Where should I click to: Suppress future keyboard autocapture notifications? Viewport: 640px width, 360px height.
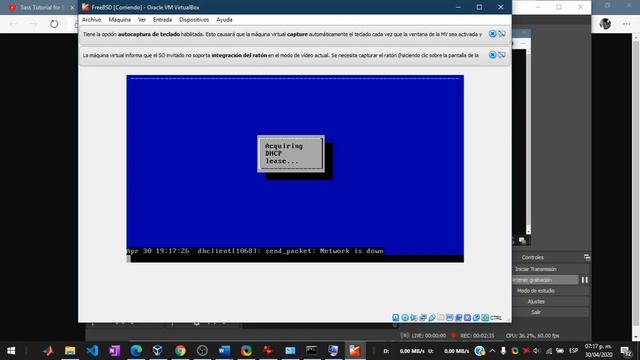tap(502, 34)
